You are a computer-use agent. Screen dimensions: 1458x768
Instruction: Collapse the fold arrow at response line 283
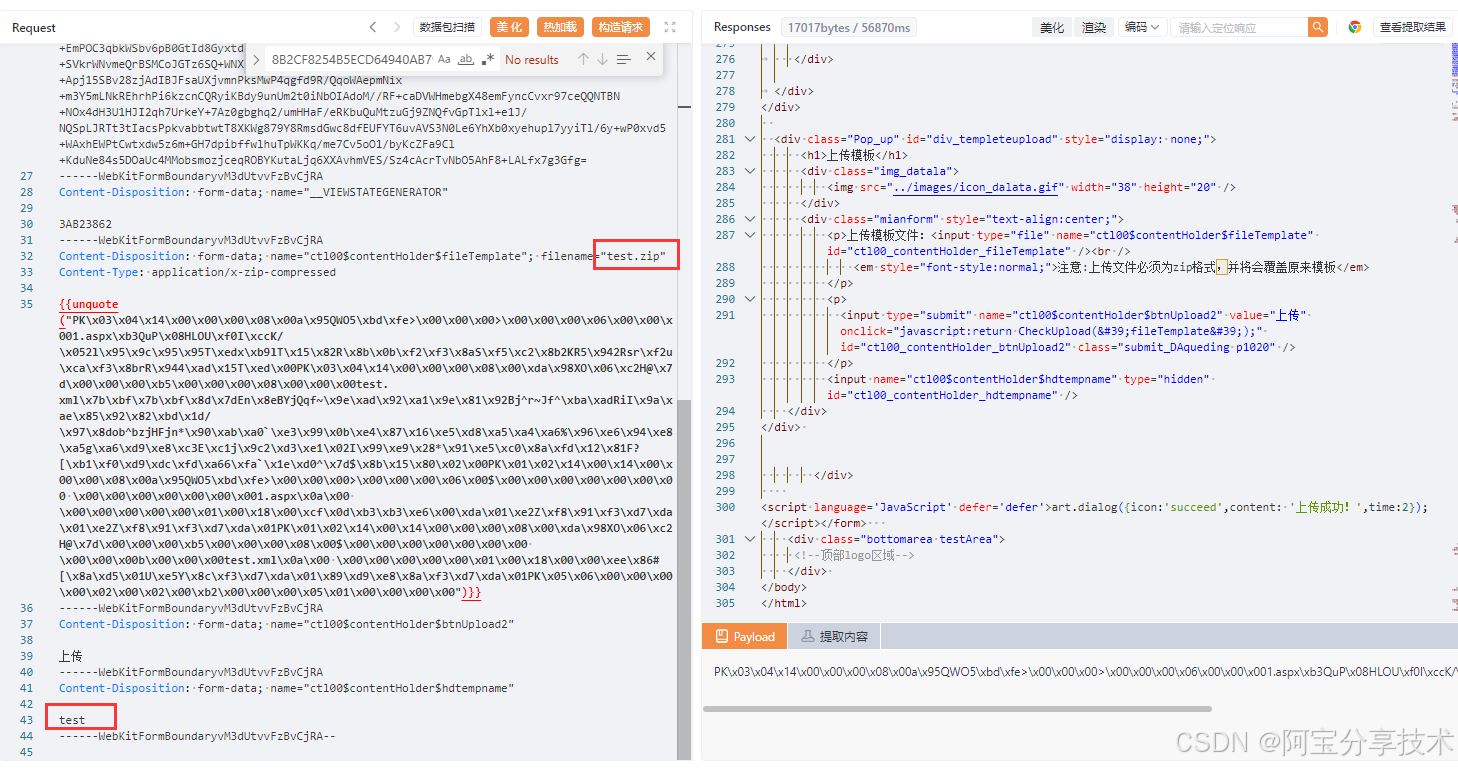[750, 171]
